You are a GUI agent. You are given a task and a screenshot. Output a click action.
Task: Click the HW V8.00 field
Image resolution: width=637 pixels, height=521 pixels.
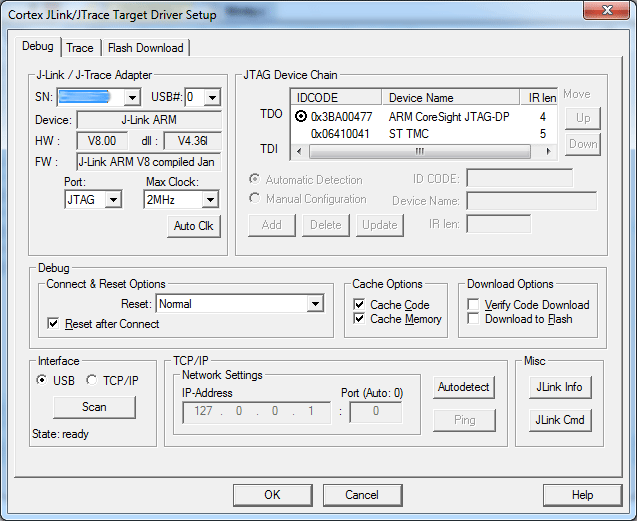pos(102,141)
